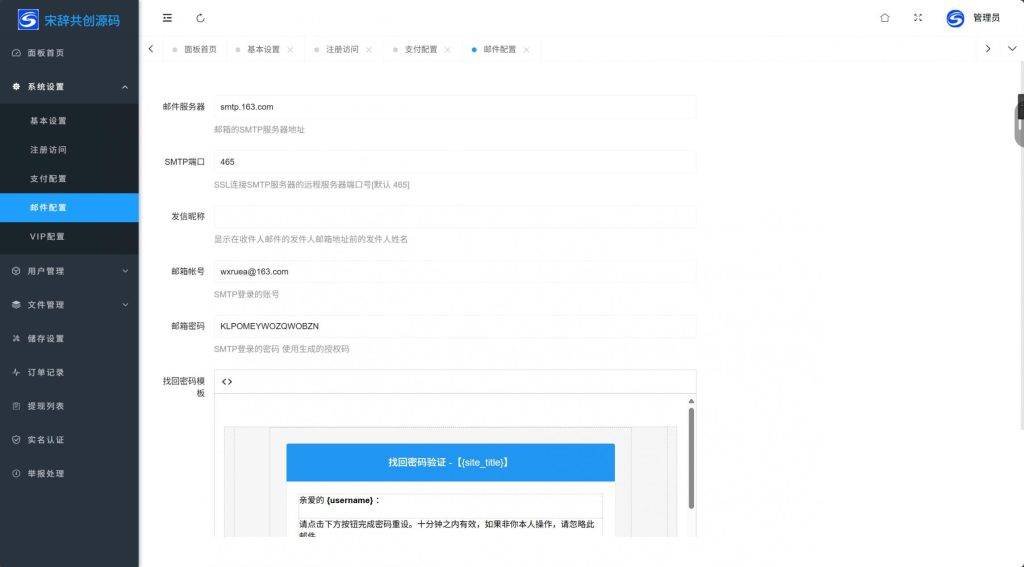Click the SMTP登录的账号 hint text
The height and width of the screenshot is (567, 1024).
(246, 295)
